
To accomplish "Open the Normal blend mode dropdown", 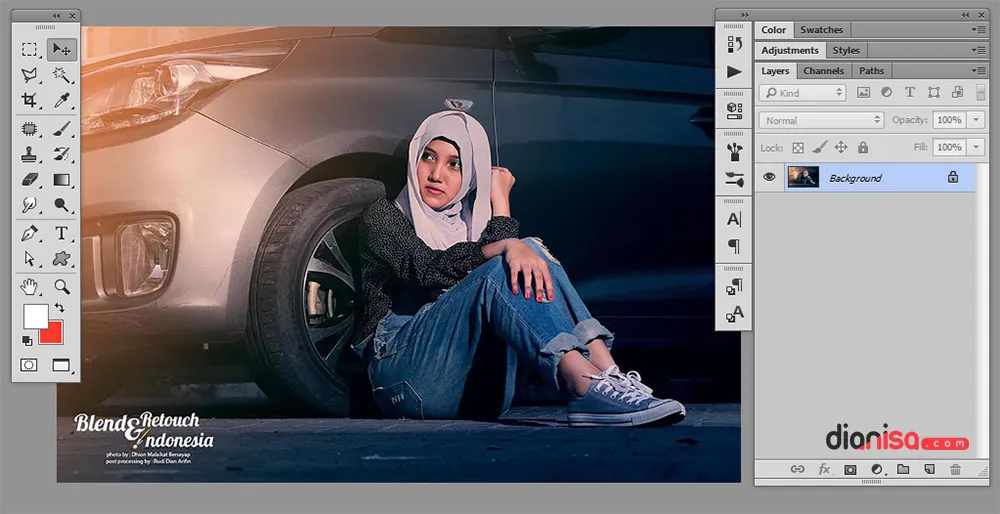I will pos(821,120).
